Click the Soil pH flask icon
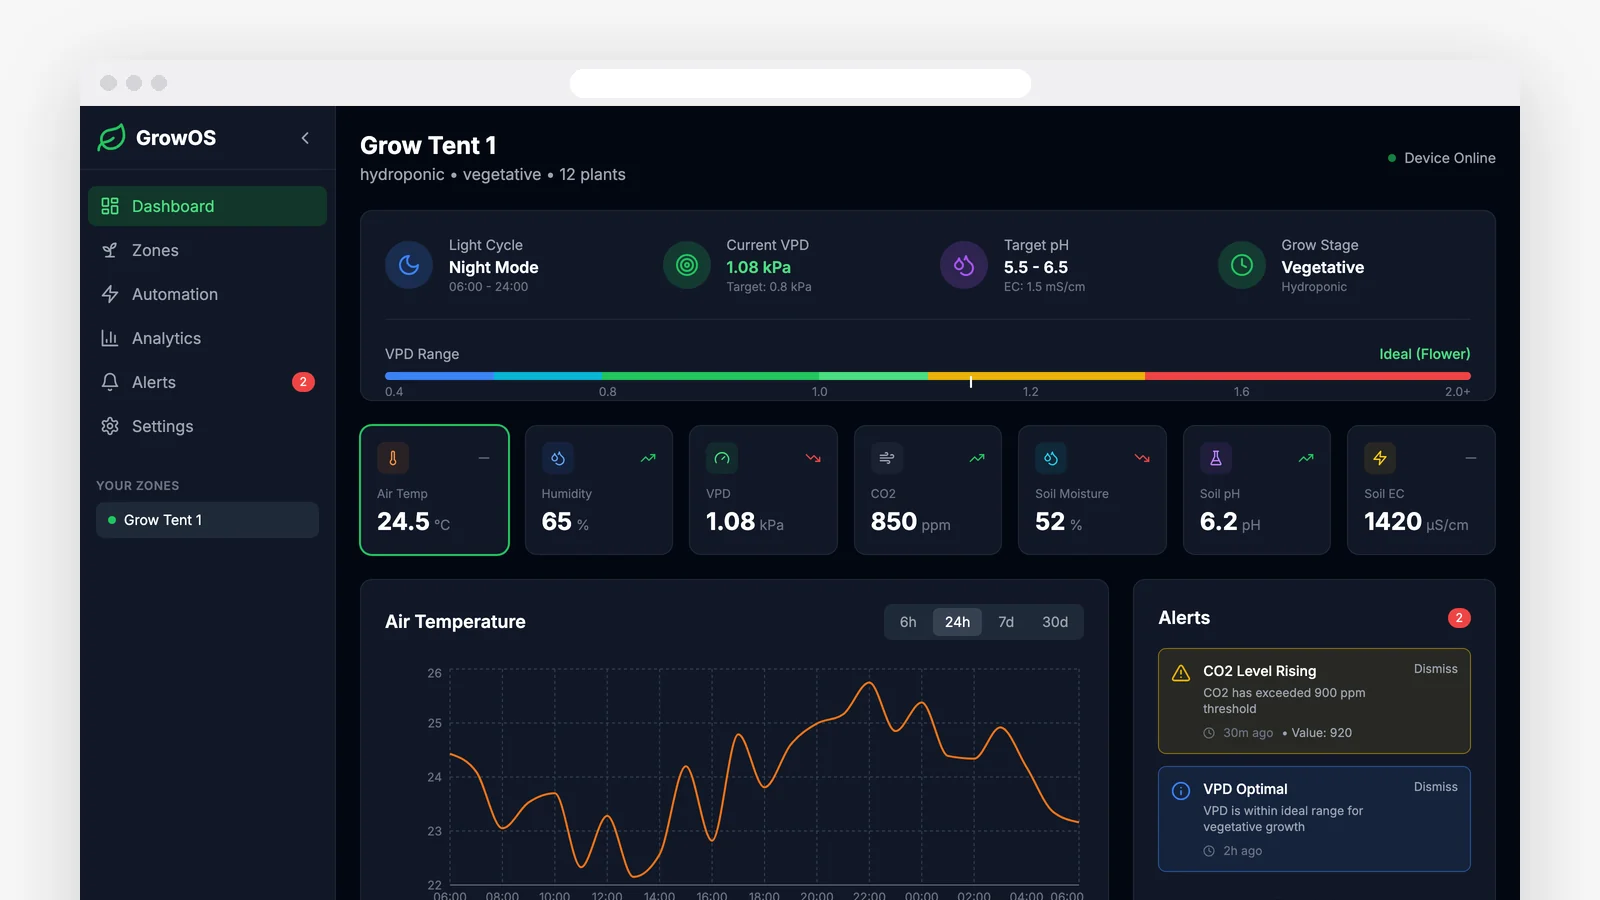Image resolution: width=1600 pixels, height=900 pixels. 1216,458
